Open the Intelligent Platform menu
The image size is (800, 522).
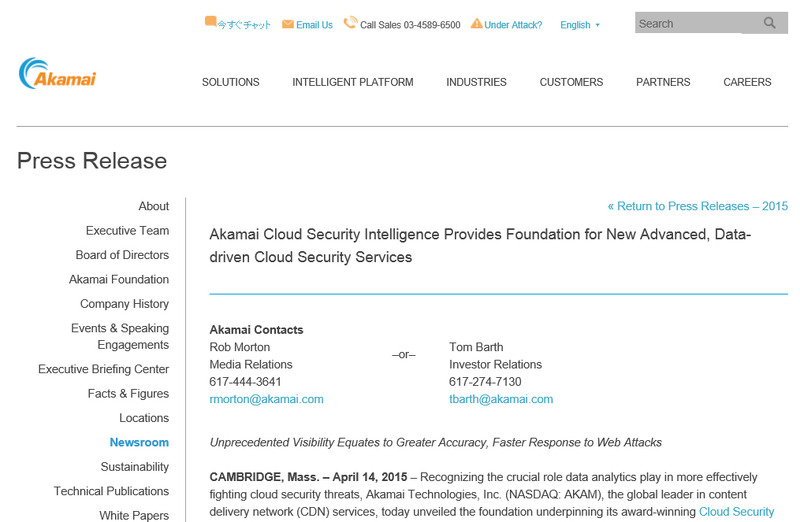point(352,82)
